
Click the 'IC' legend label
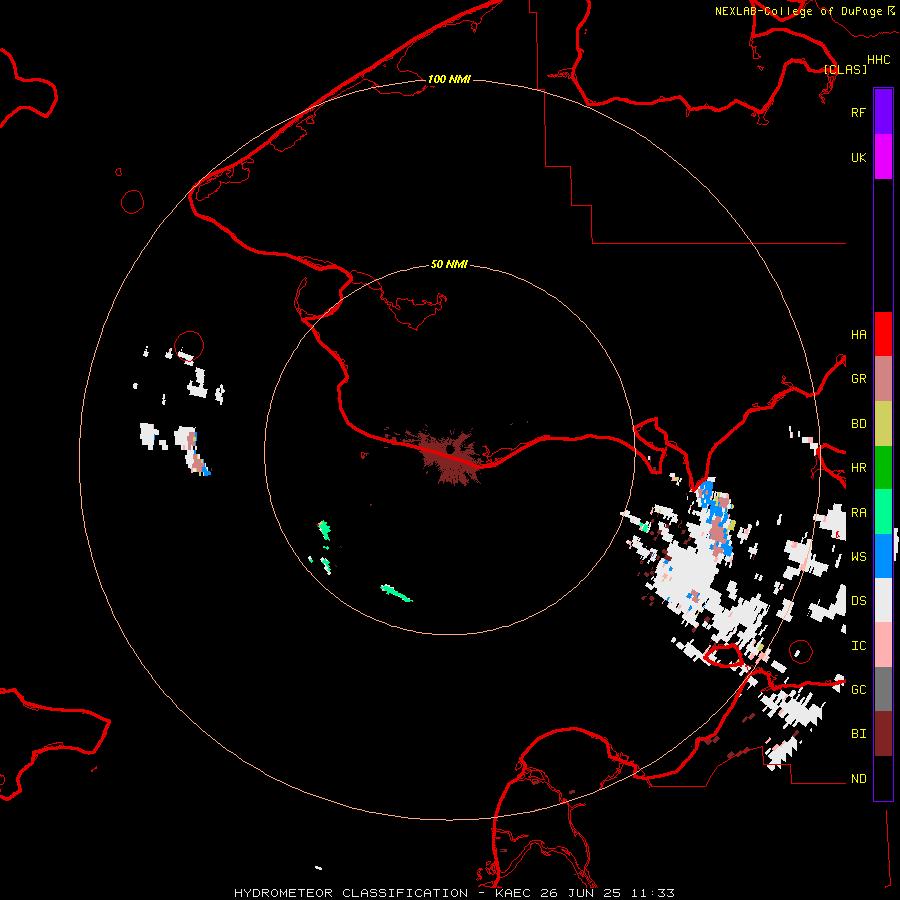pos(858,646)
